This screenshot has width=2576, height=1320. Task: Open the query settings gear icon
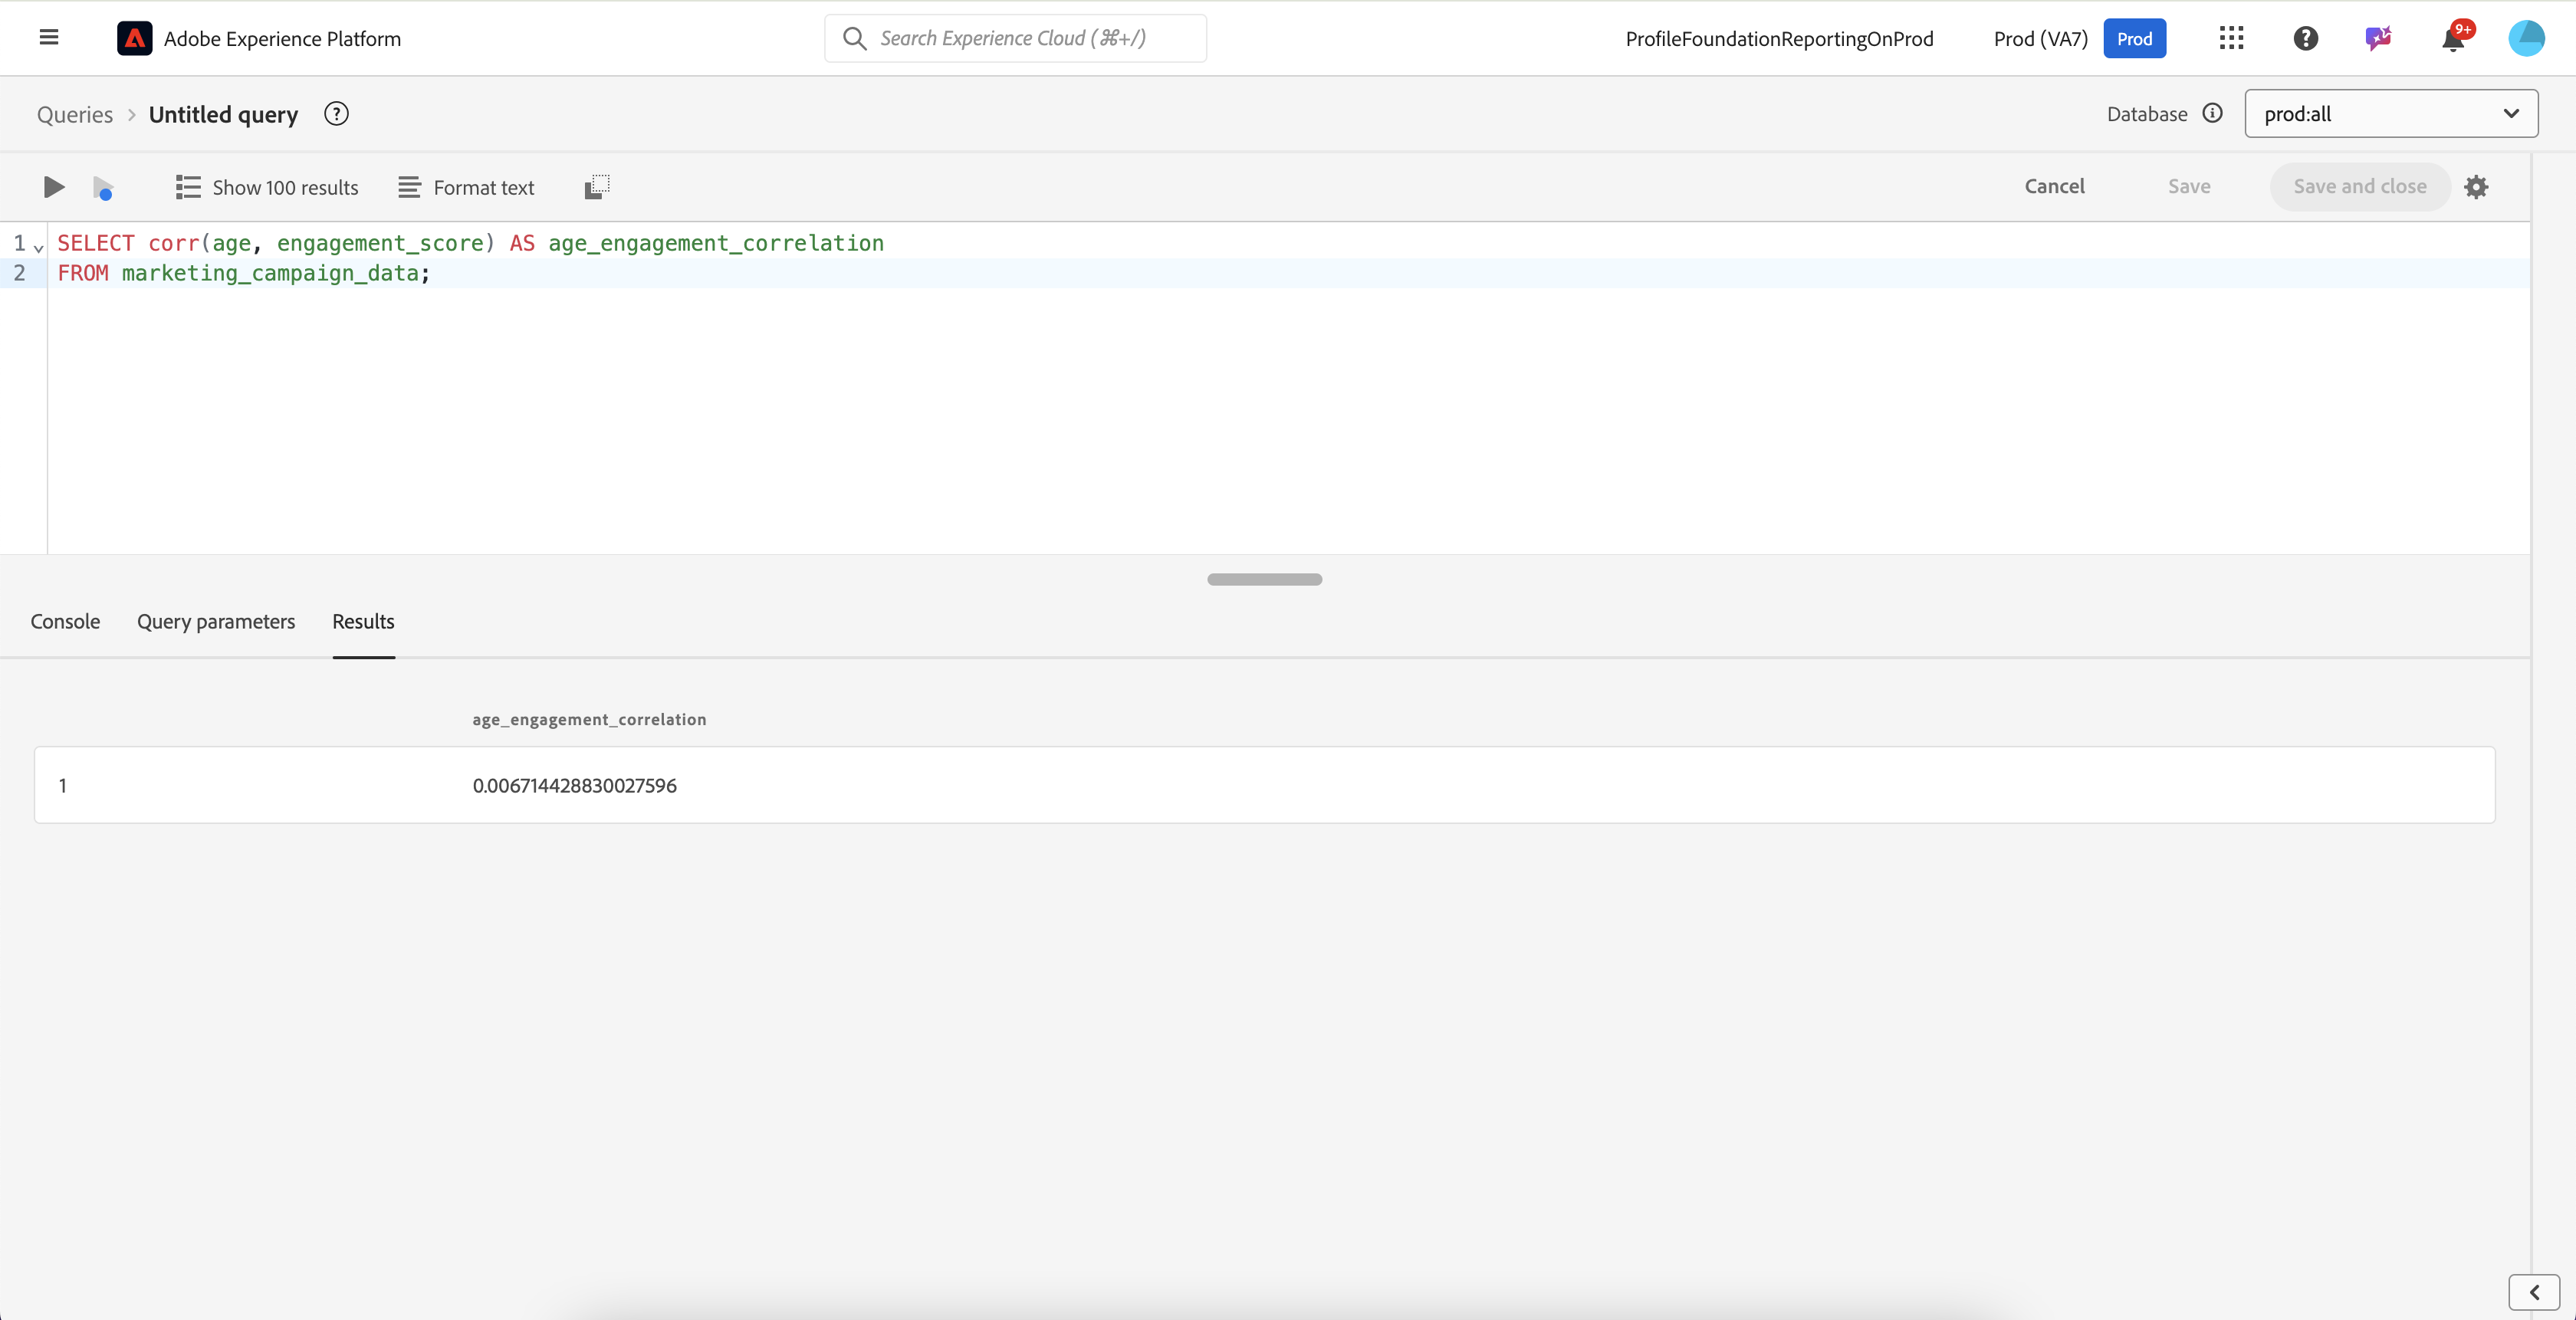coord(2476,187)
